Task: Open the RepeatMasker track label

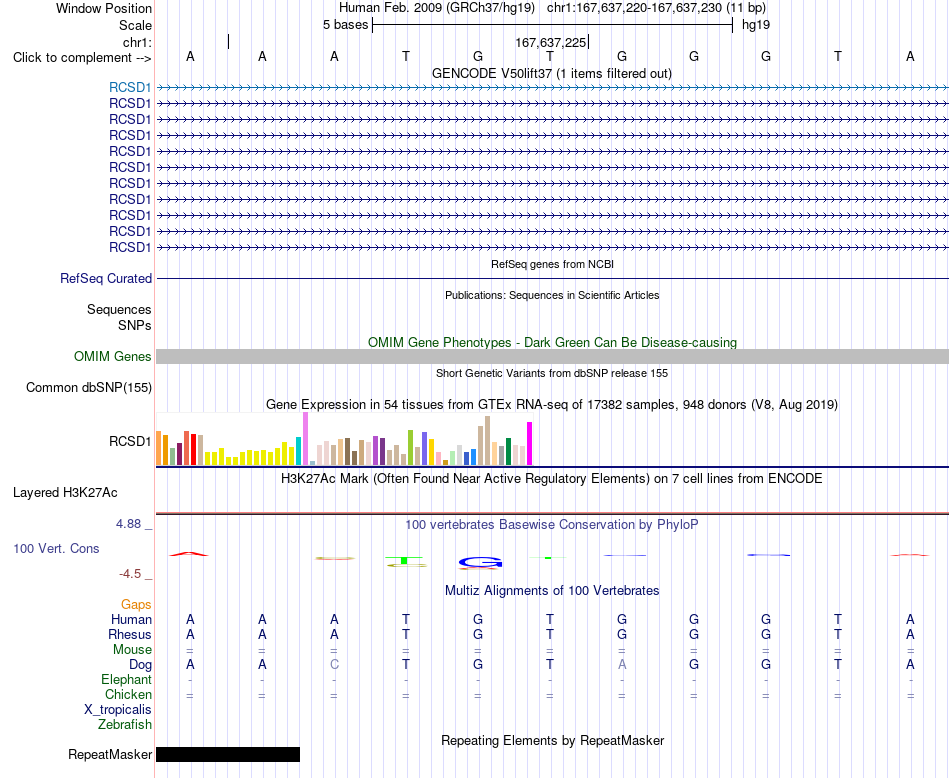Action: [x=110, y=754]
